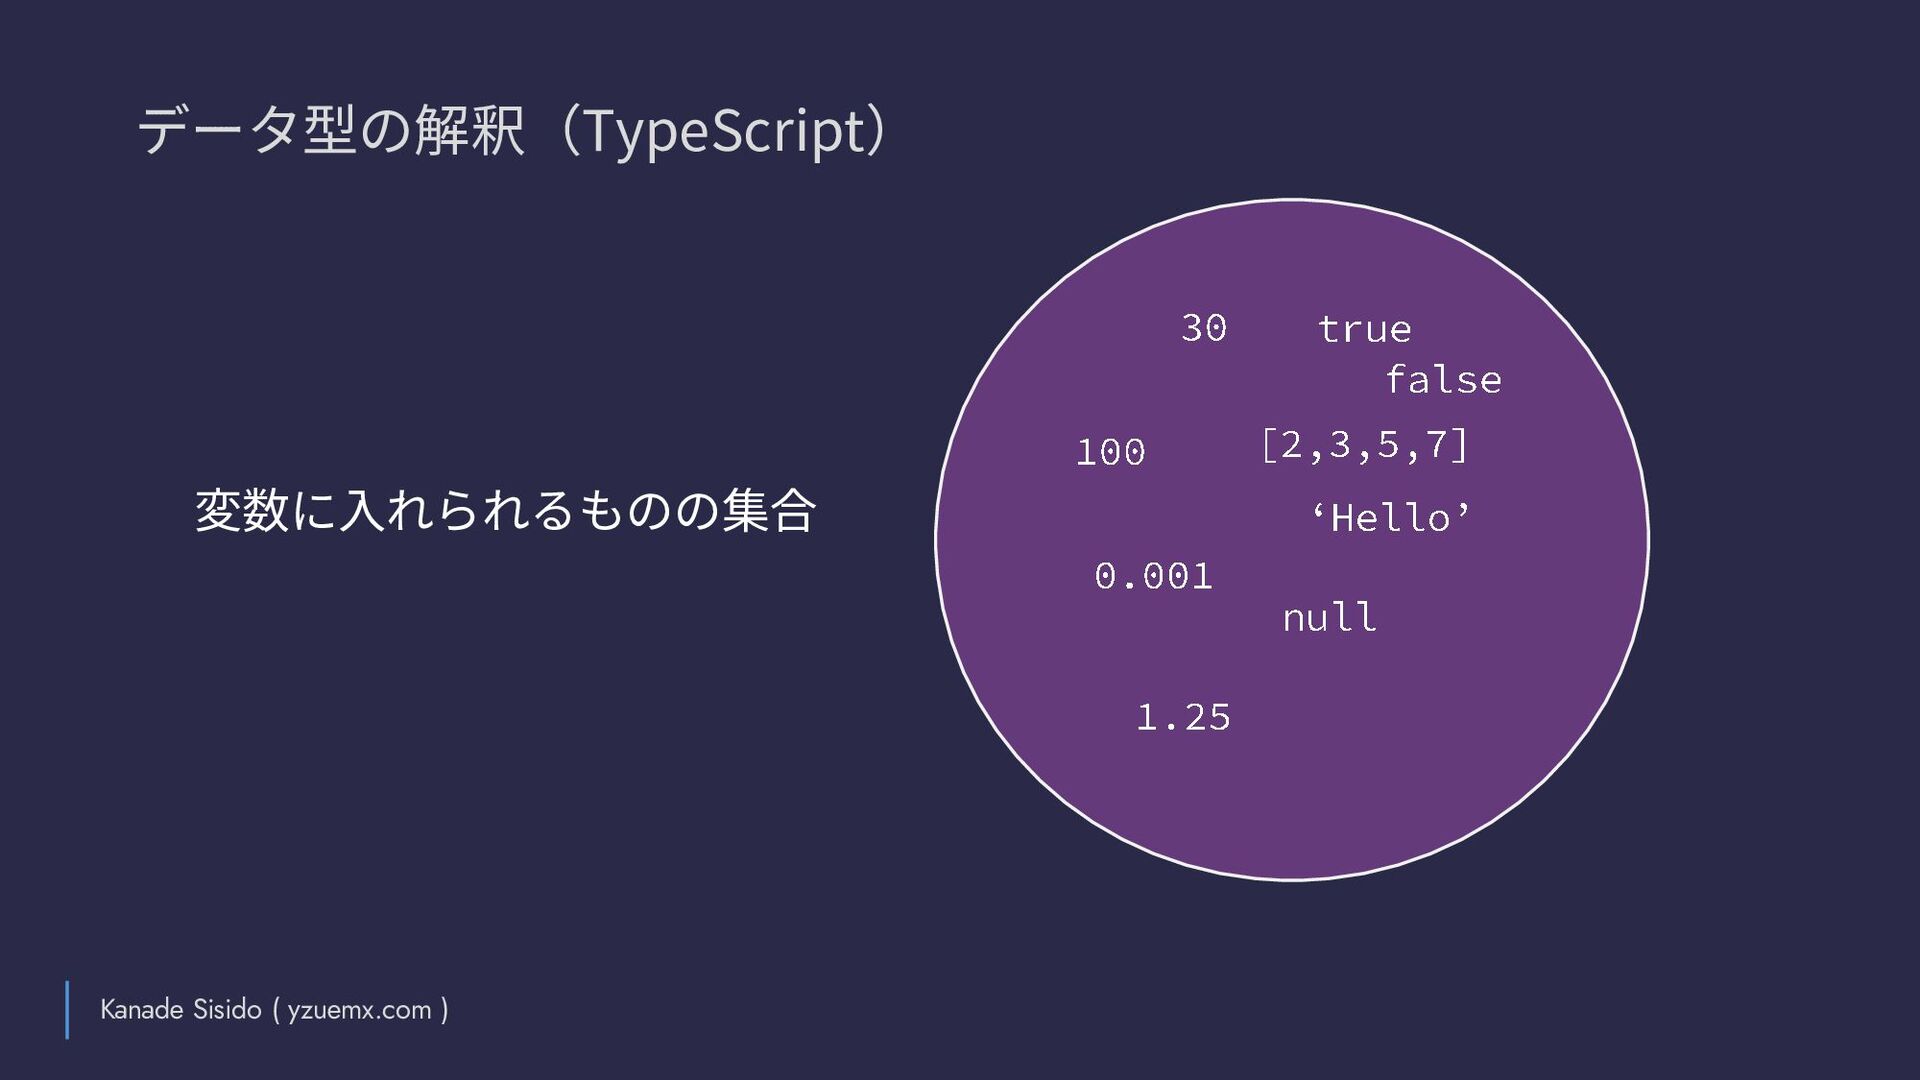
Task: Click the 'true' value in the circle
Action: pos(1364,329)
